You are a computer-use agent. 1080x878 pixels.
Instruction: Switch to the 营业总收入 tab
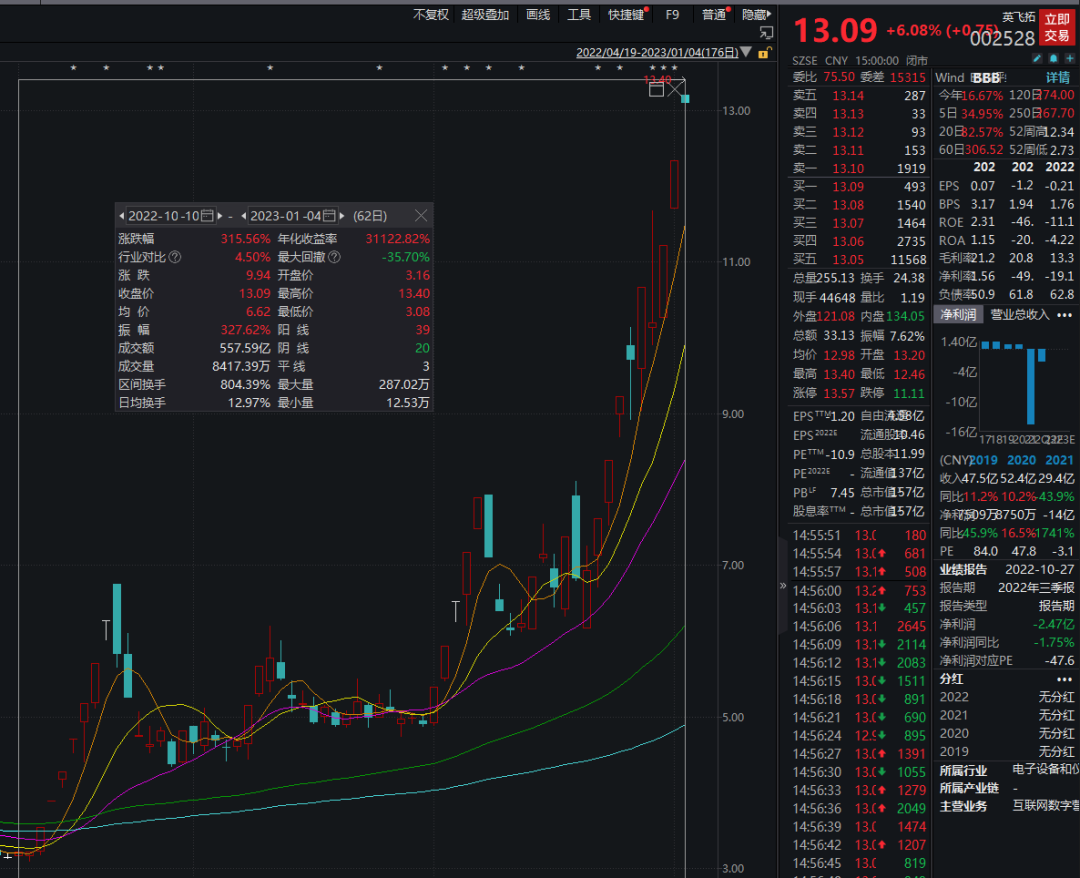[x=1019, y=315]
